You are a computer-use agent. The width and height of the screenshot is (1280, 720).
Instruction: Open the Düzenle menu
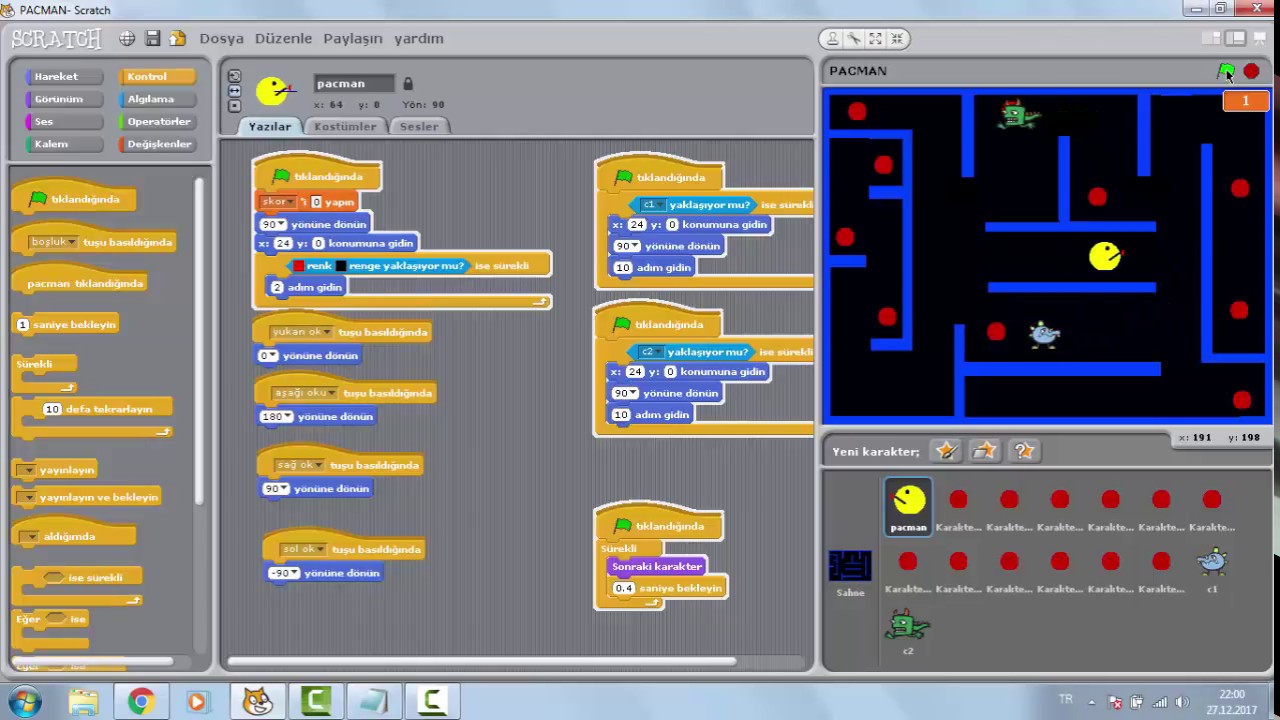(x=283, y=38)
